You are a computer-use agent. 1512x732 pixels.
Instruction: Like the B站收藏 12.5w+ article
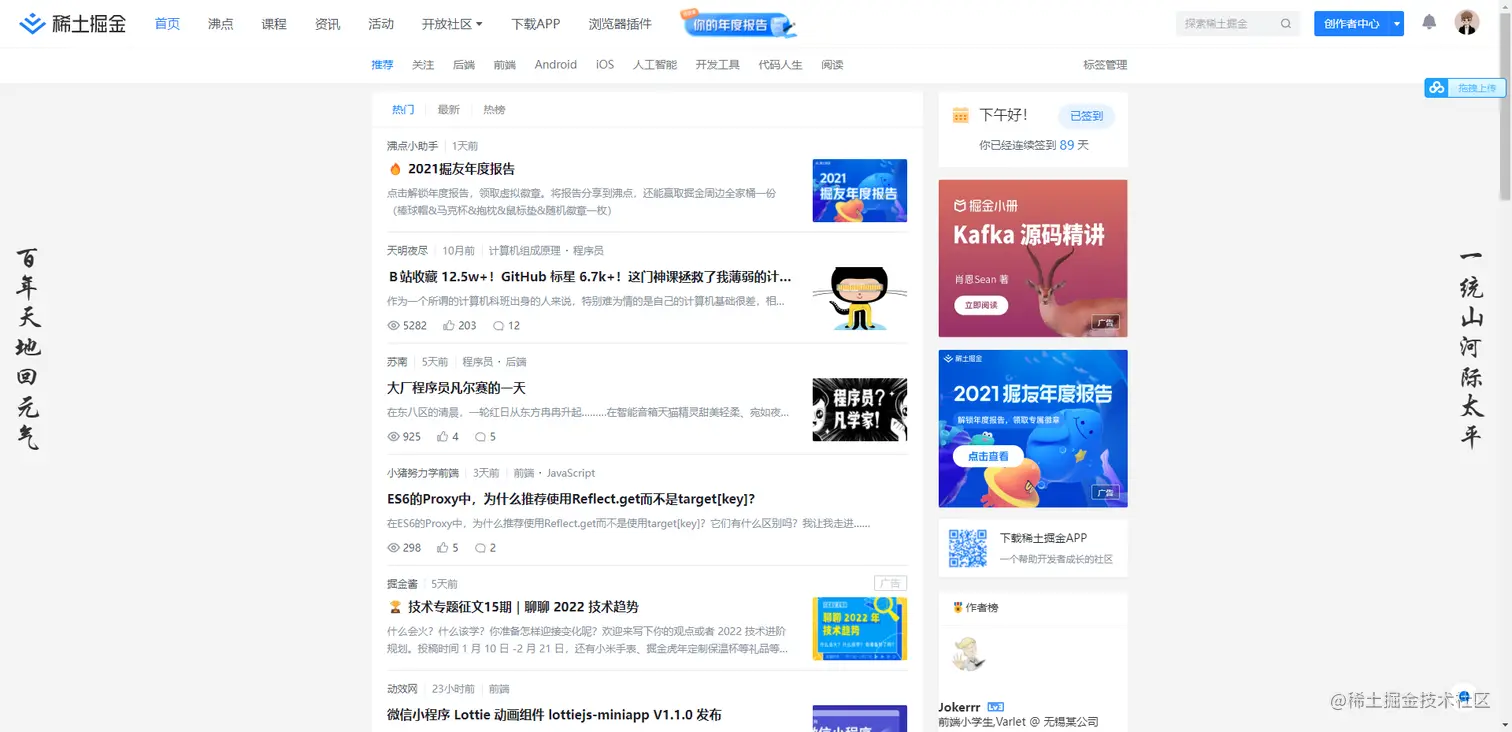[449, 325]
